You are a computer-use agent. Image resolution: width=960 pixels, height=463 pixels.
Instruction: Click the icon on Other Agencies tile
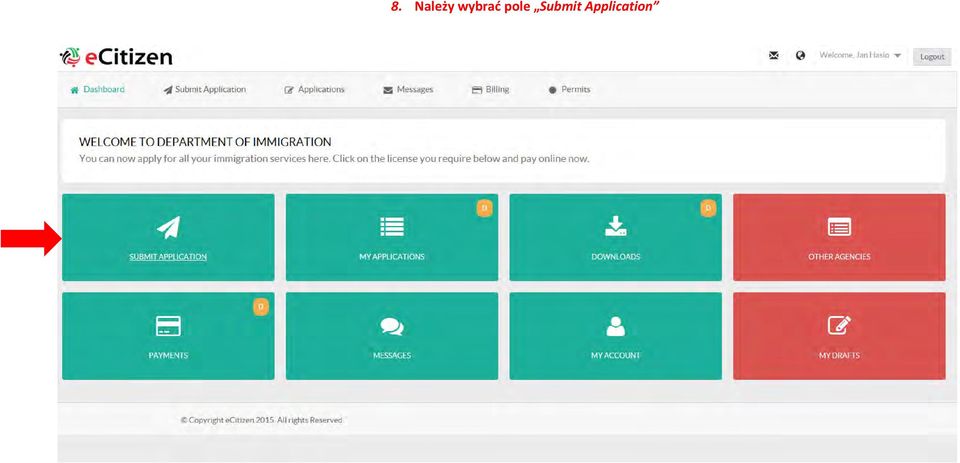click(839, 227)
